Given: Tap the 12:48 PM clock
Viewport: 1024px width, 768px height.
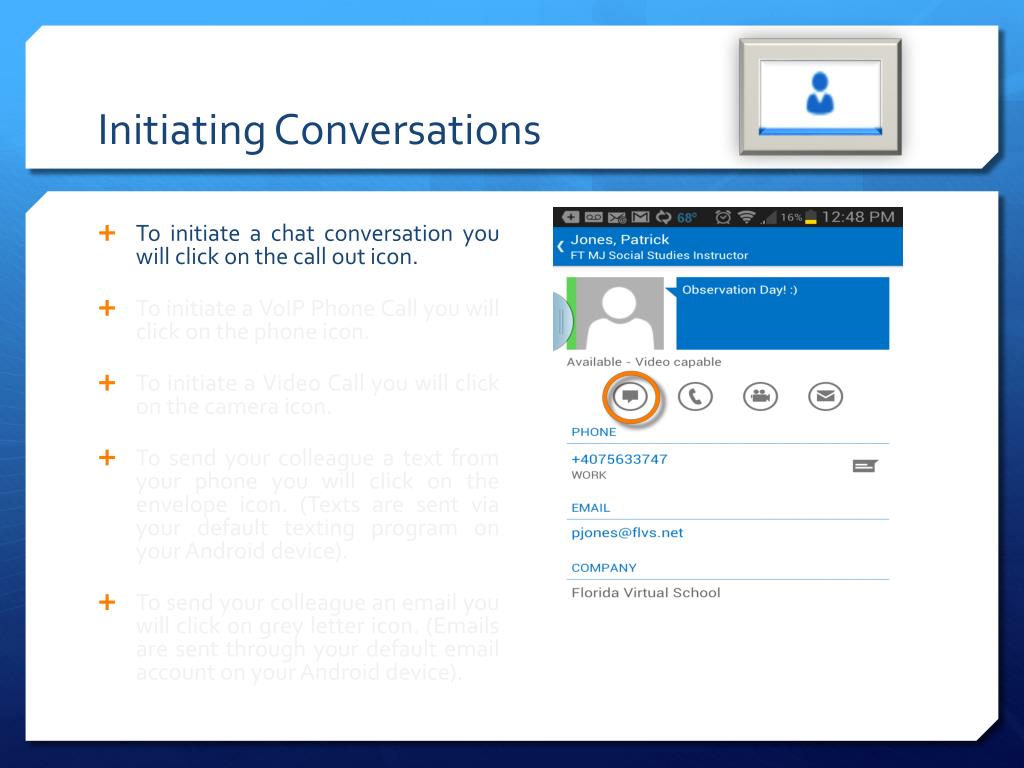Looking at the screenshot, I should click(857, 217).
